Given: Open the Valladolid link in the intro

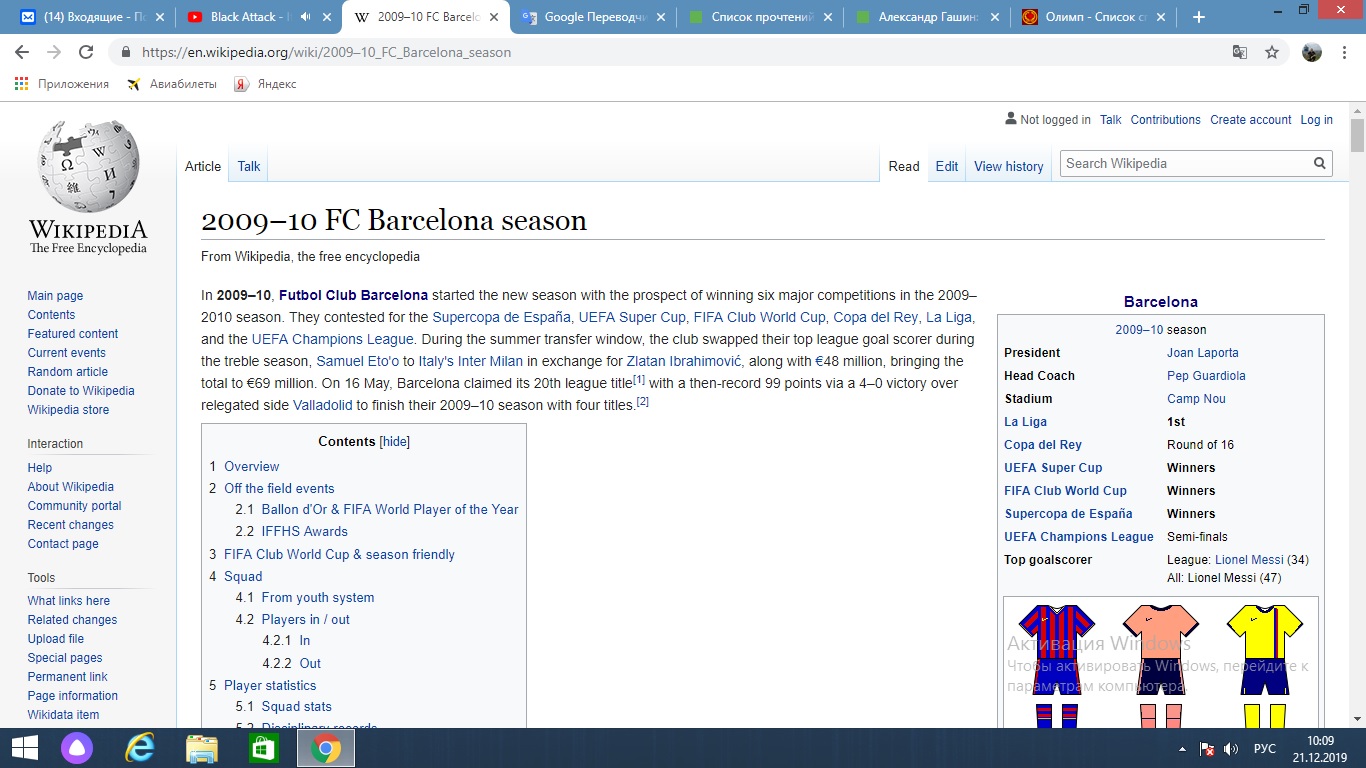Looking at the screenshot, I should (x=323, y=405).
